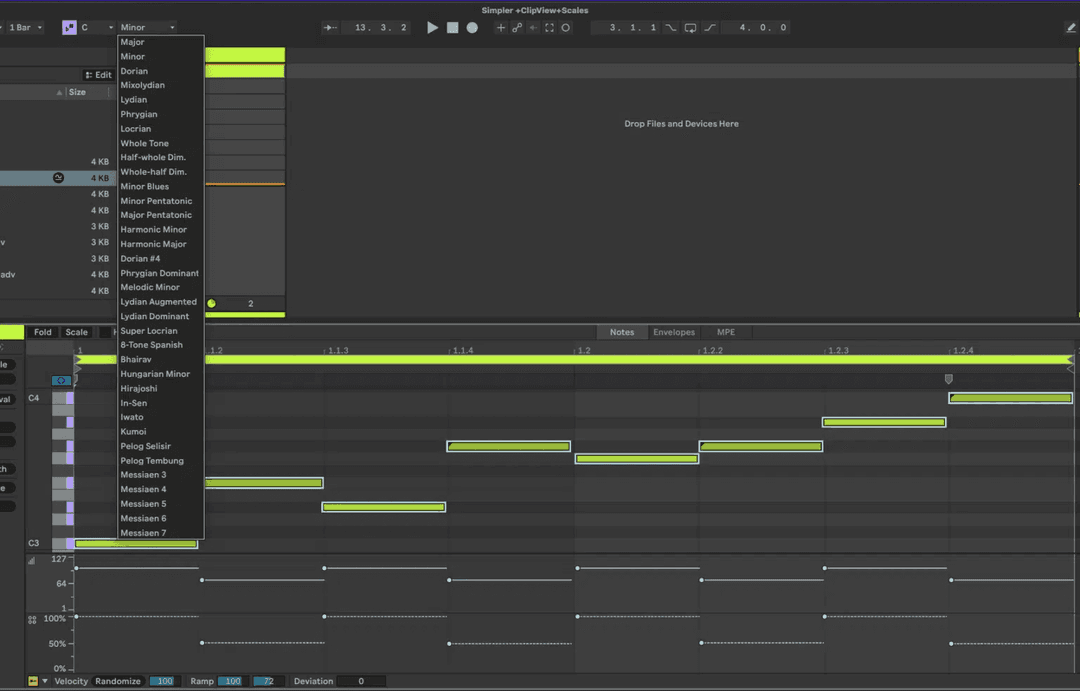The width and height of the screenshot is (1080, 691).
Task: Click the transport Play button
Action: (433, 28)
